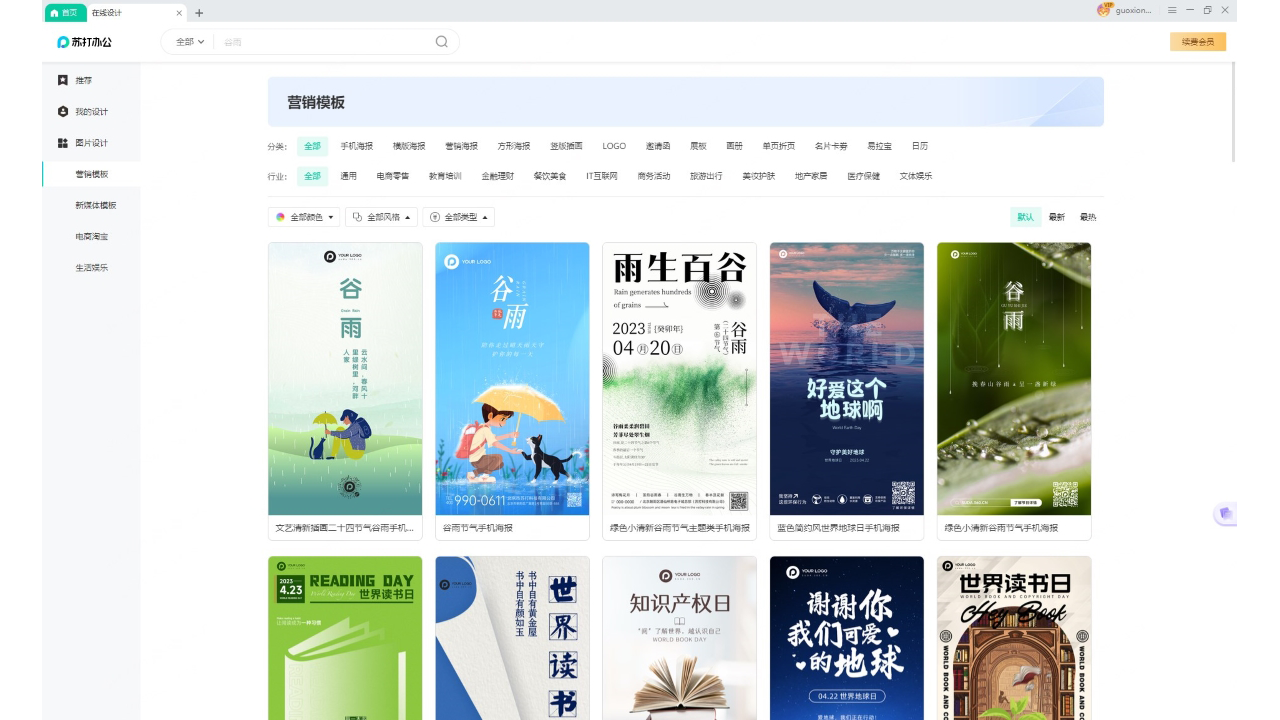Expand the 全部类型 type dropdown
Image resolution: width=1280 pixels, height=720 pixels.
click(x=458, y=217)
